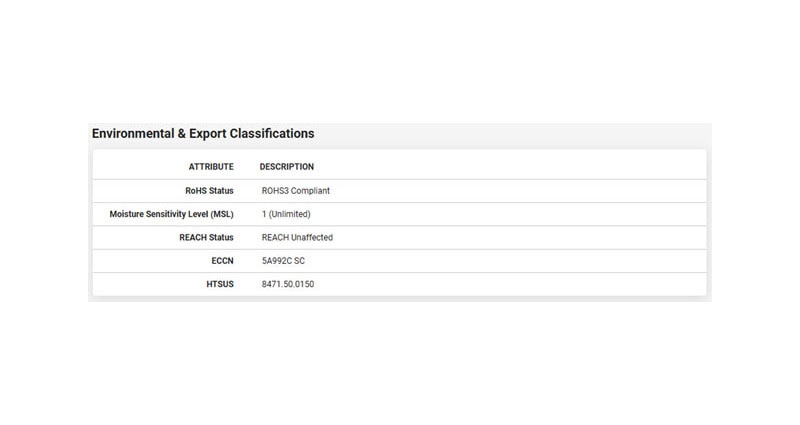Click the word Compliant in RoHS row
Screen dimensions: 800x425
tap(311, 190)
